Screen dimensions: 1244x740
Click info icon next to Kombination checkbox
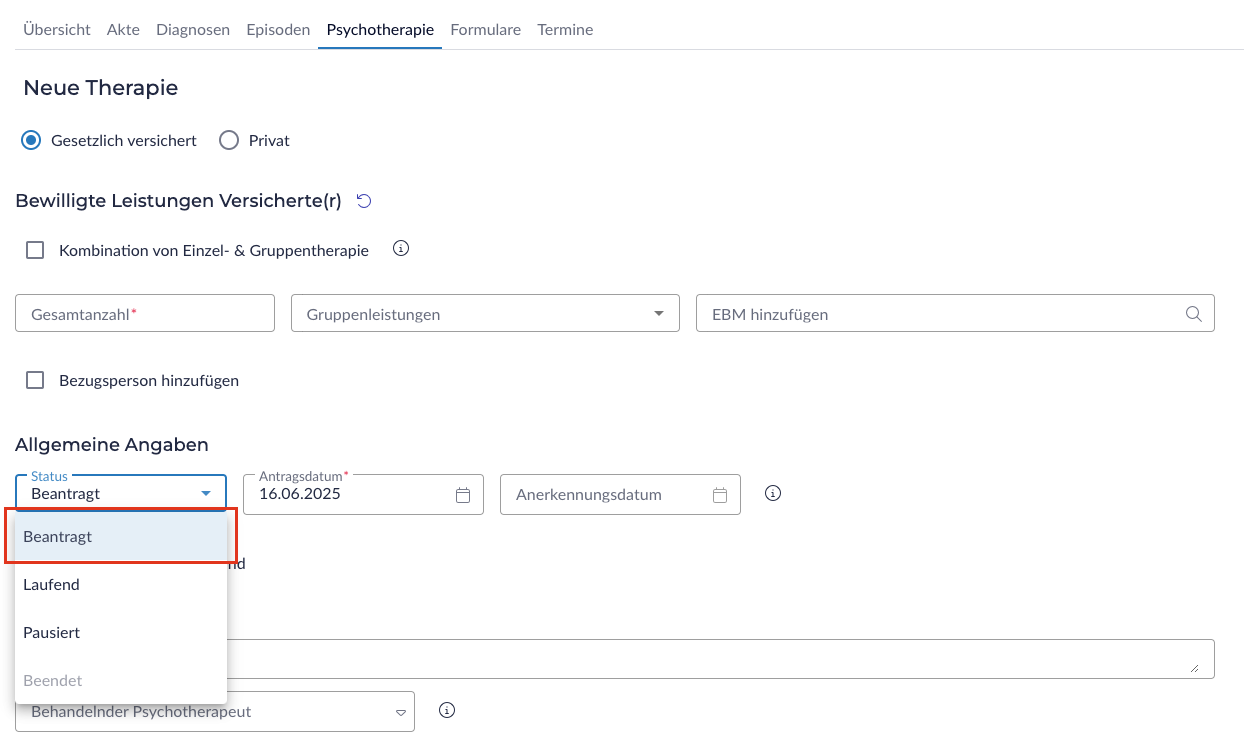401,249
